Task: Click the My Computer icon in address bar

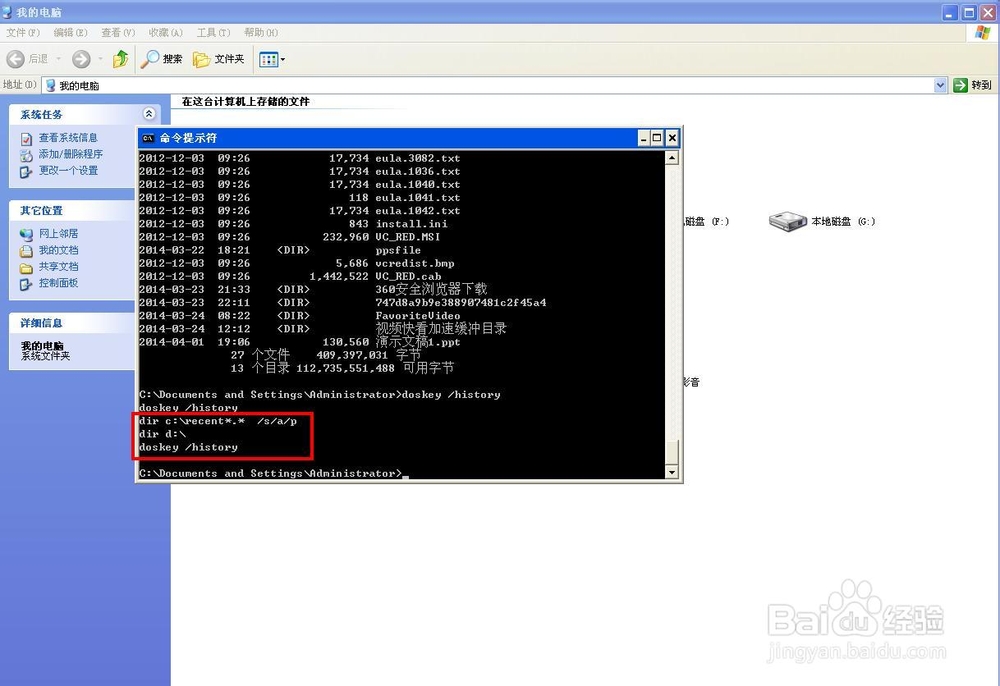Action: tap(50, 85)
